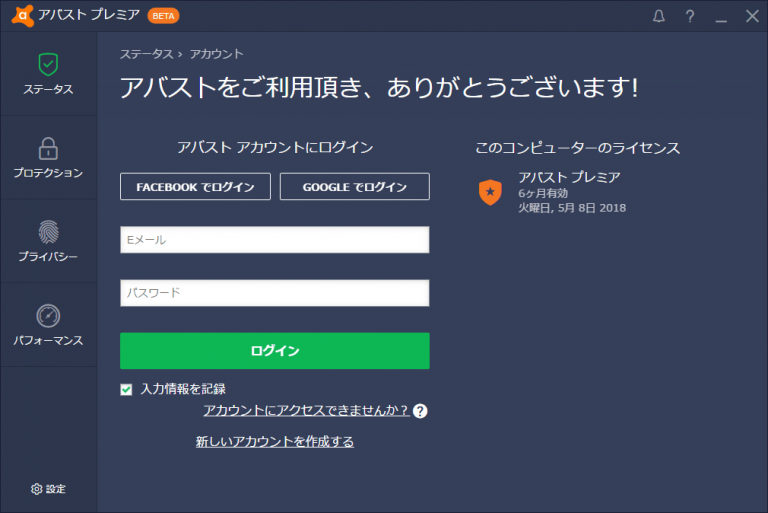Screen dimensions: 768x513
Task: Click 6ヶ月有効 license validity text
Action: [543, 193]
